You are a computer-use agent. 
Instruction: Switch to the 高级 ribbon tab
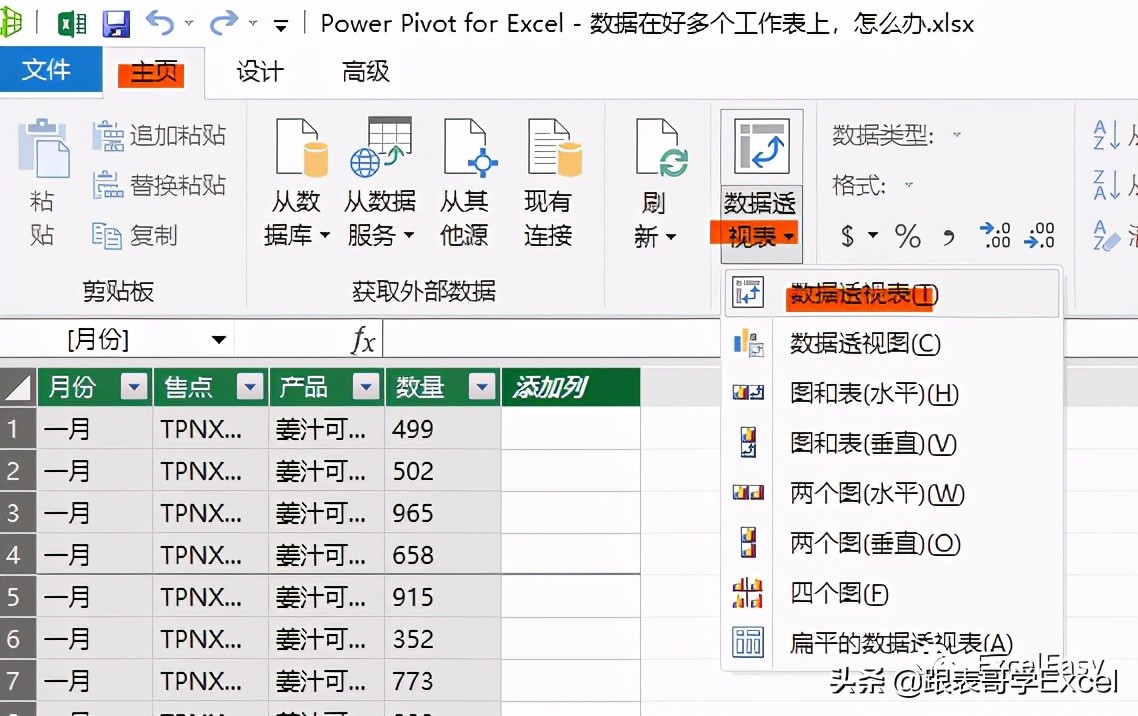pyautogui.click(x=366, y=72)
